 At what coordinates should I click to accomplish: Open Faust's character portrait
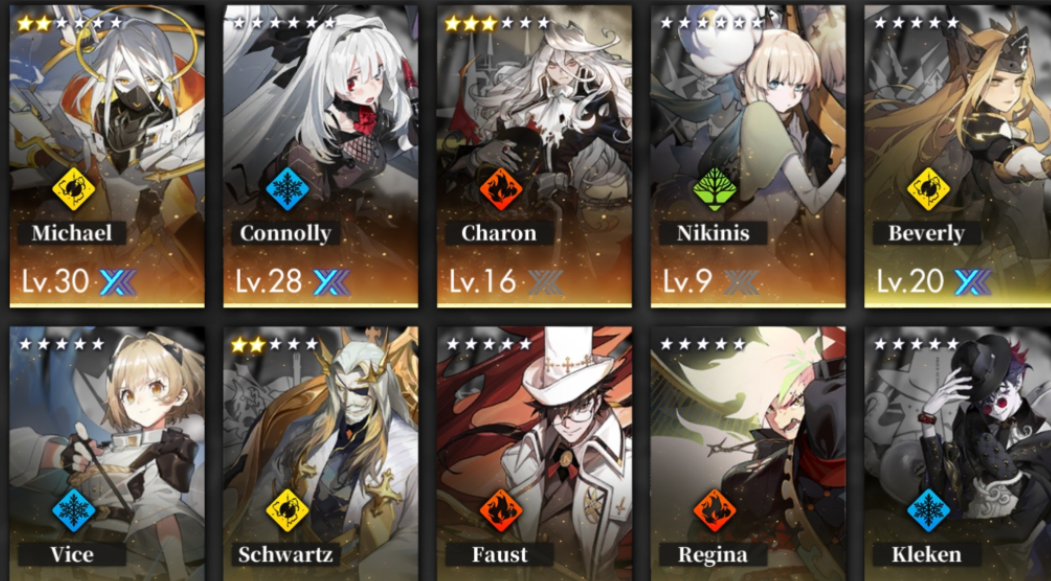coord(534,454)
